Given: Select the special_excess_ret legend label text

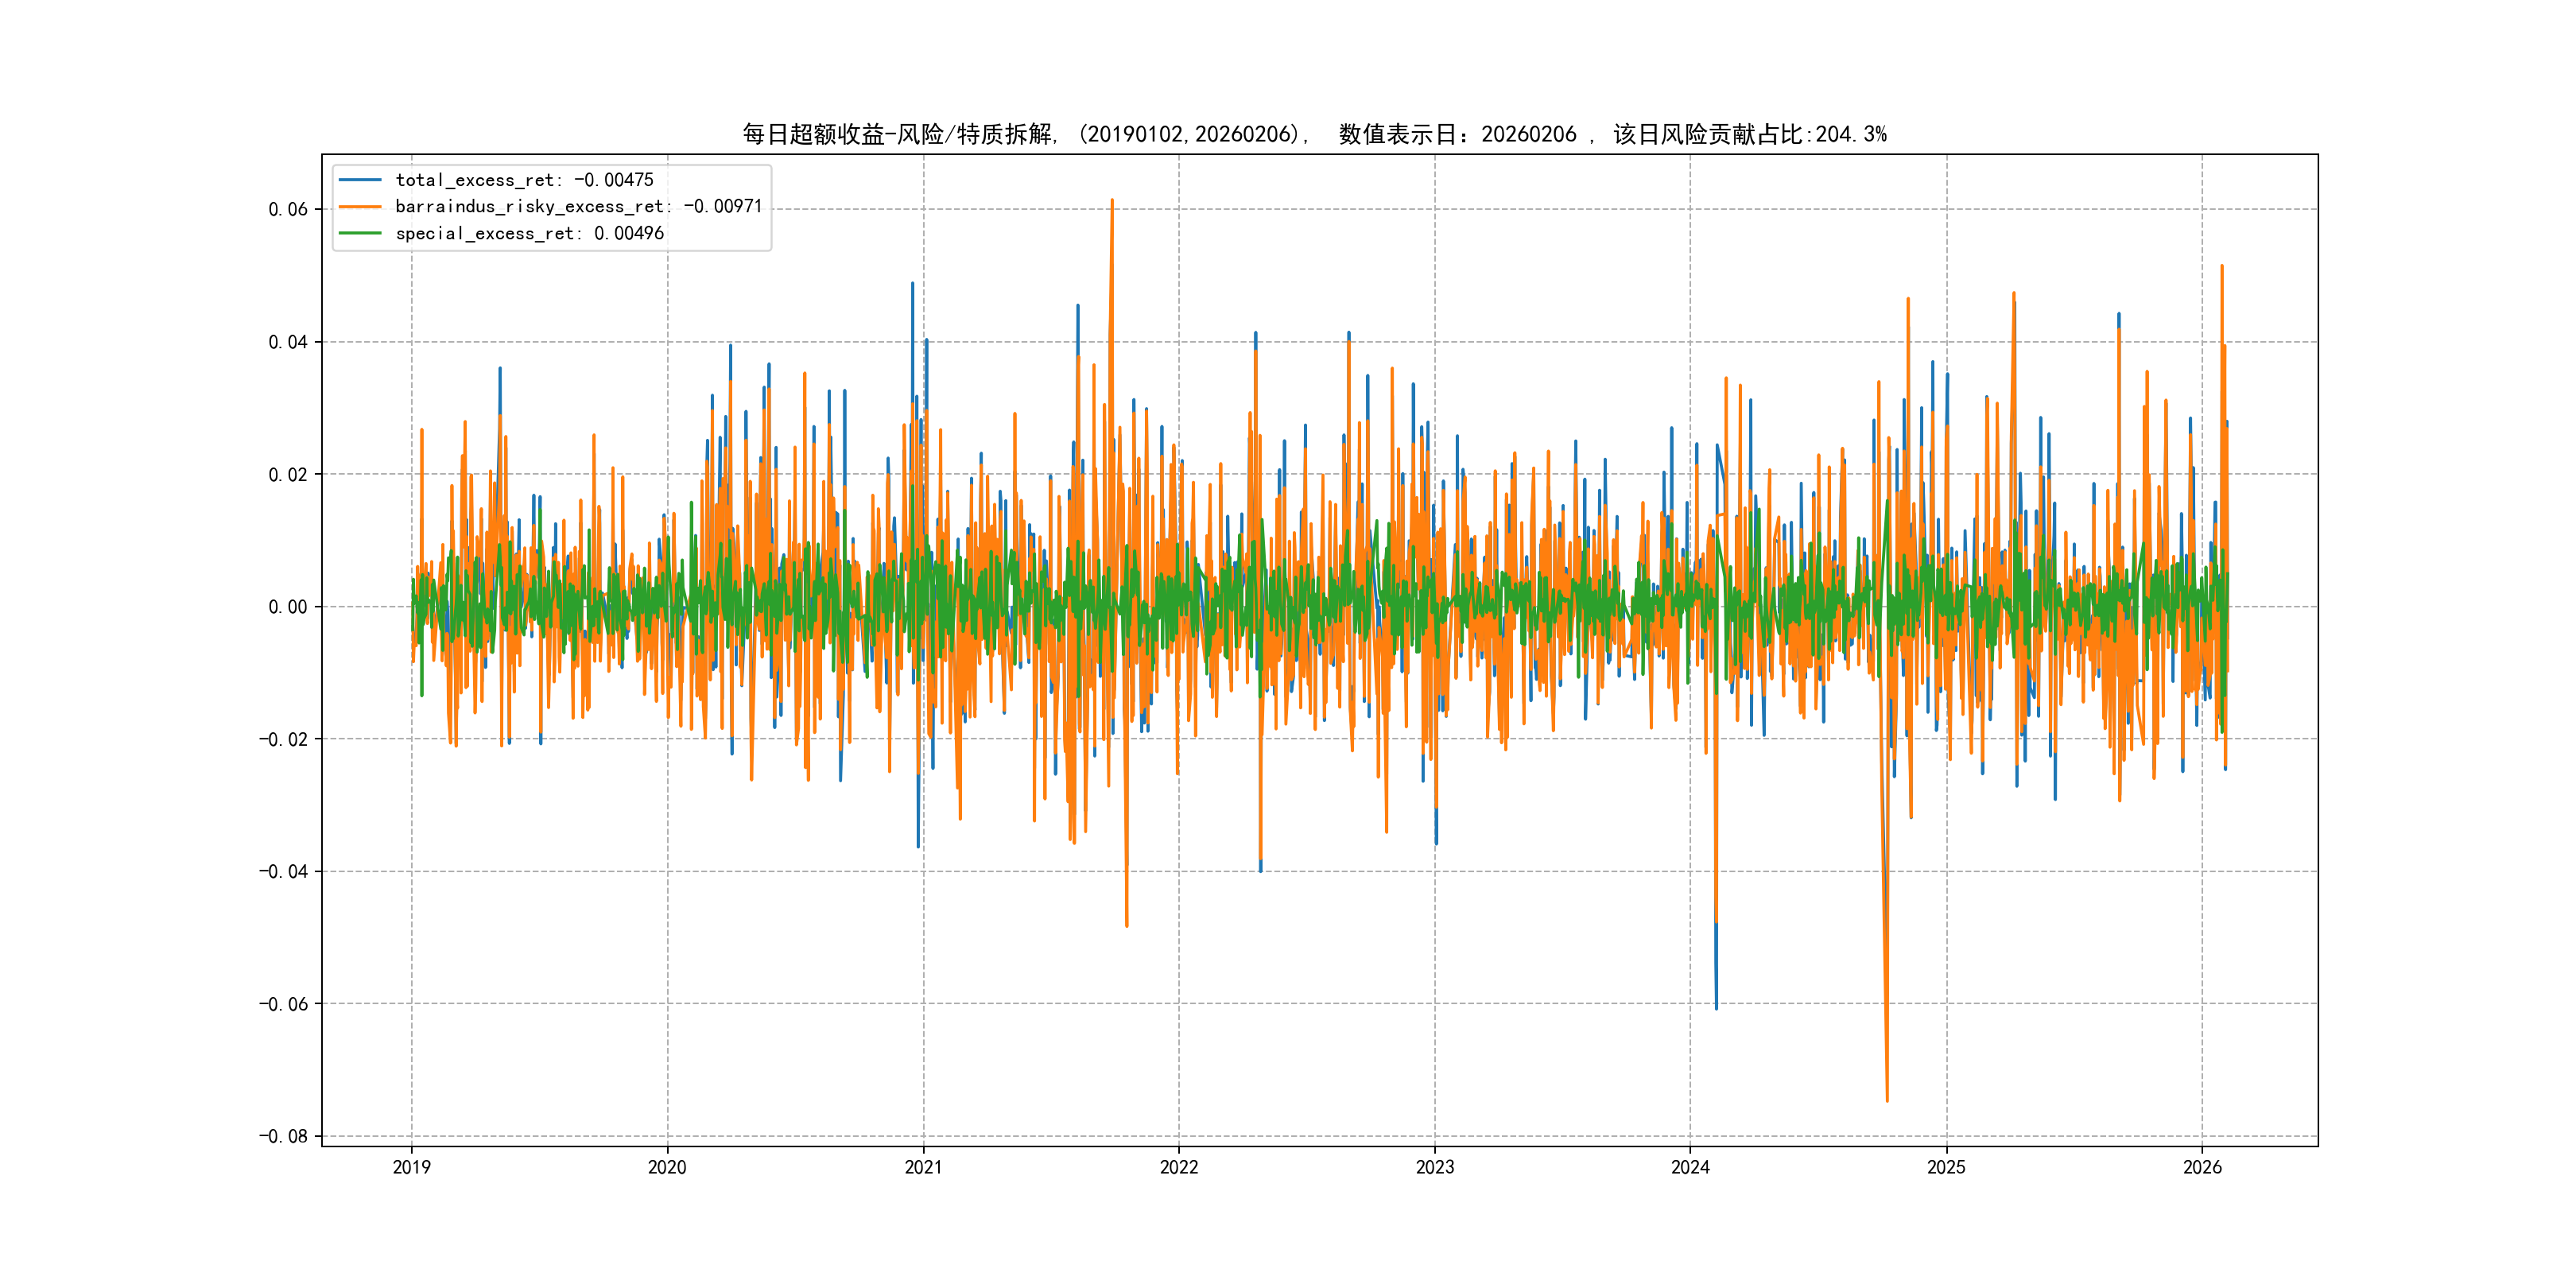Looking at the screenshot, I should coord(529,233).
